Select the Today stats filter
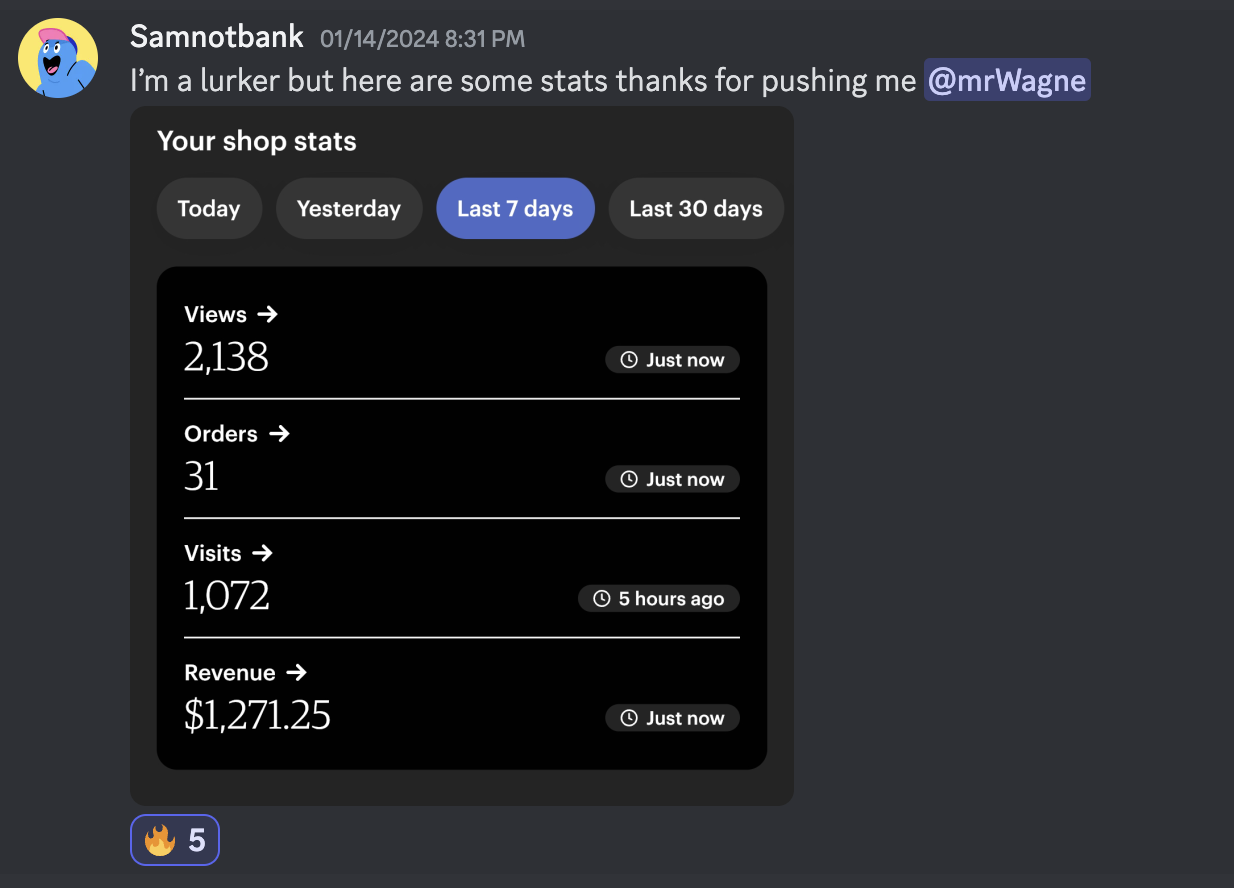 point(209,209)
